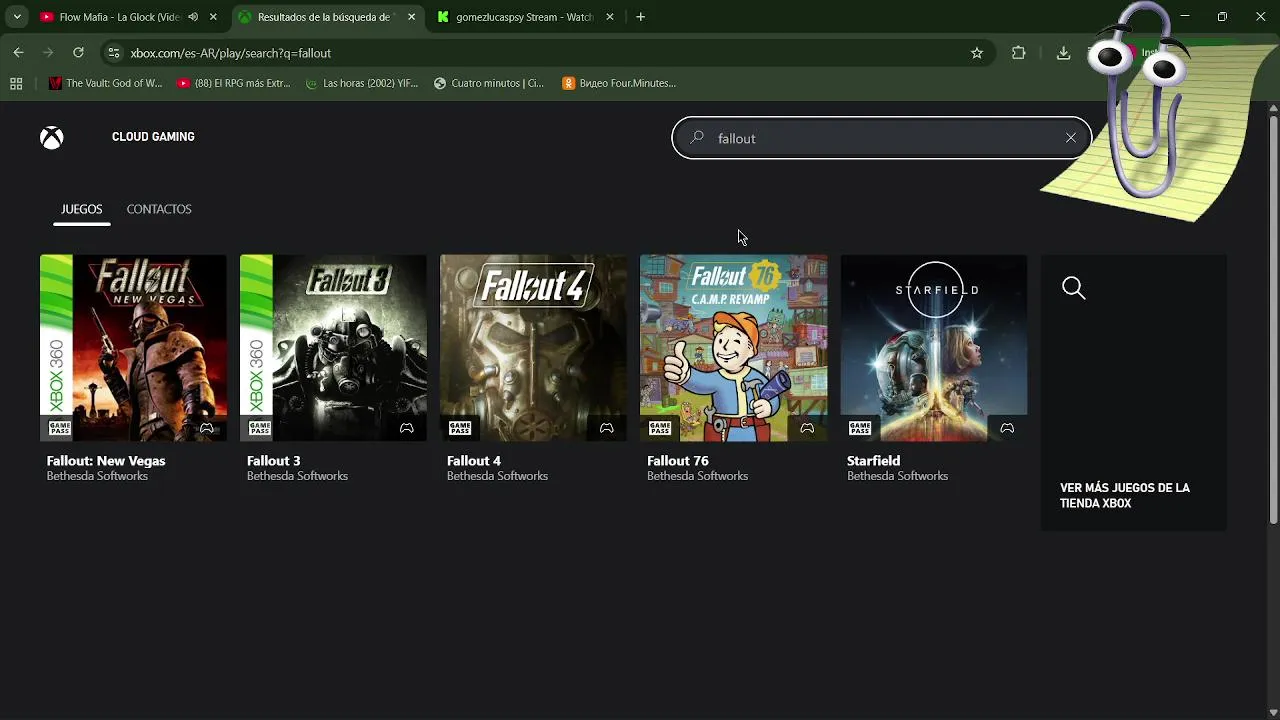
Task: Click the controller icon on Starfield
Action: (x=1006, y=428)
